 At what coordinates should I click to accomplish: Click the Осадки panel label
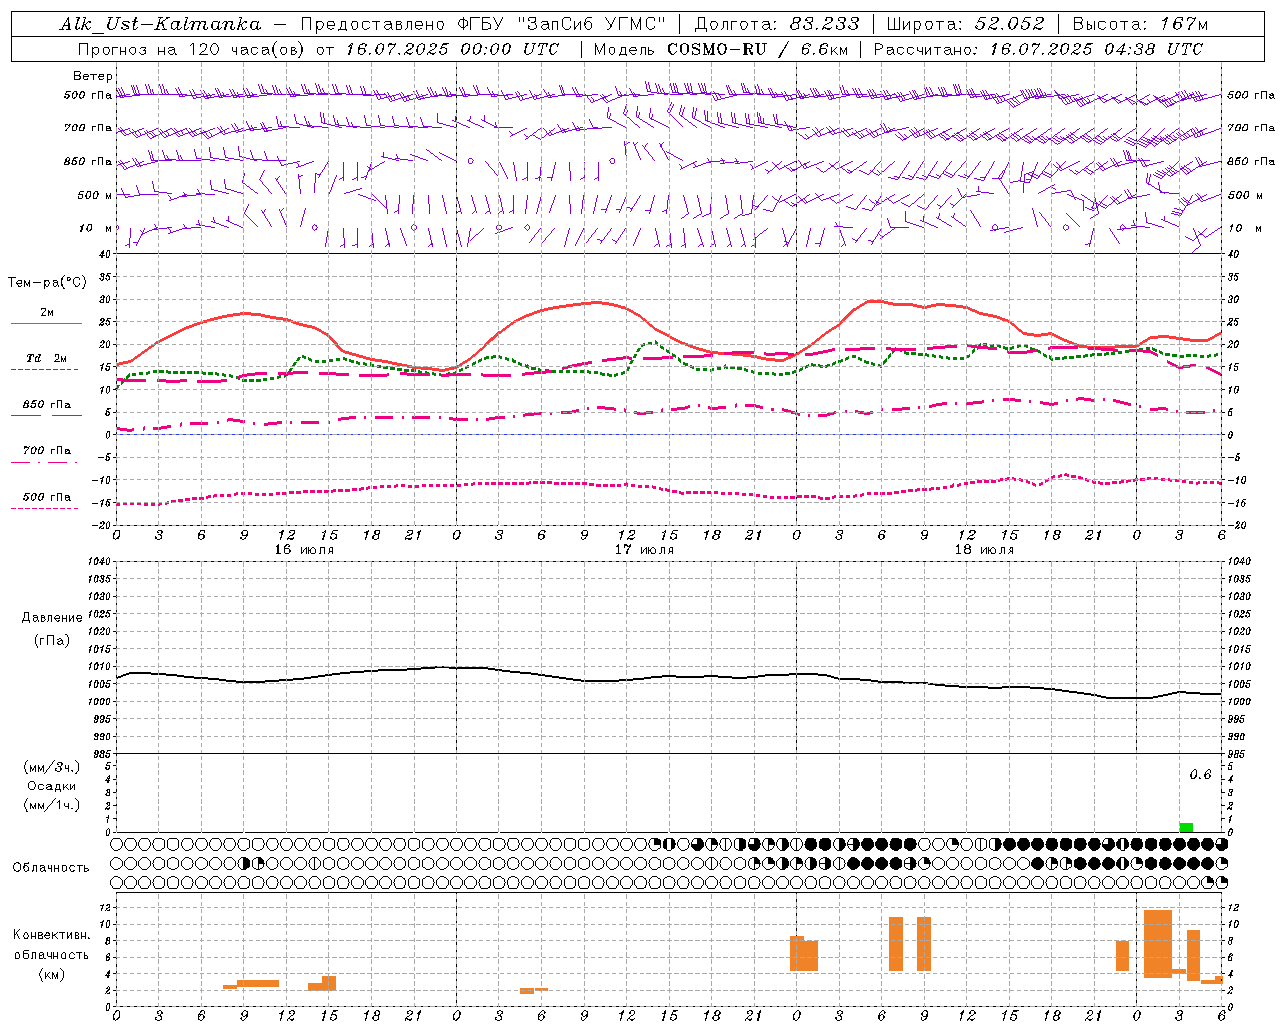(52, 786)
